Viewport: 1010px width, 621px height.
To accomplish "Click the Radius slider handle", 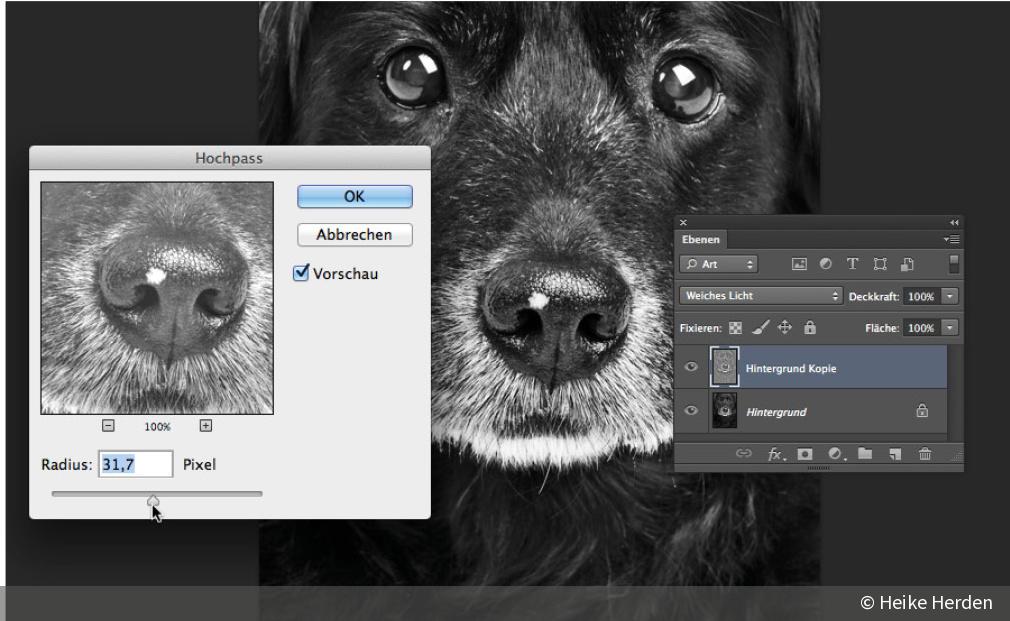I will pos(153,501).
